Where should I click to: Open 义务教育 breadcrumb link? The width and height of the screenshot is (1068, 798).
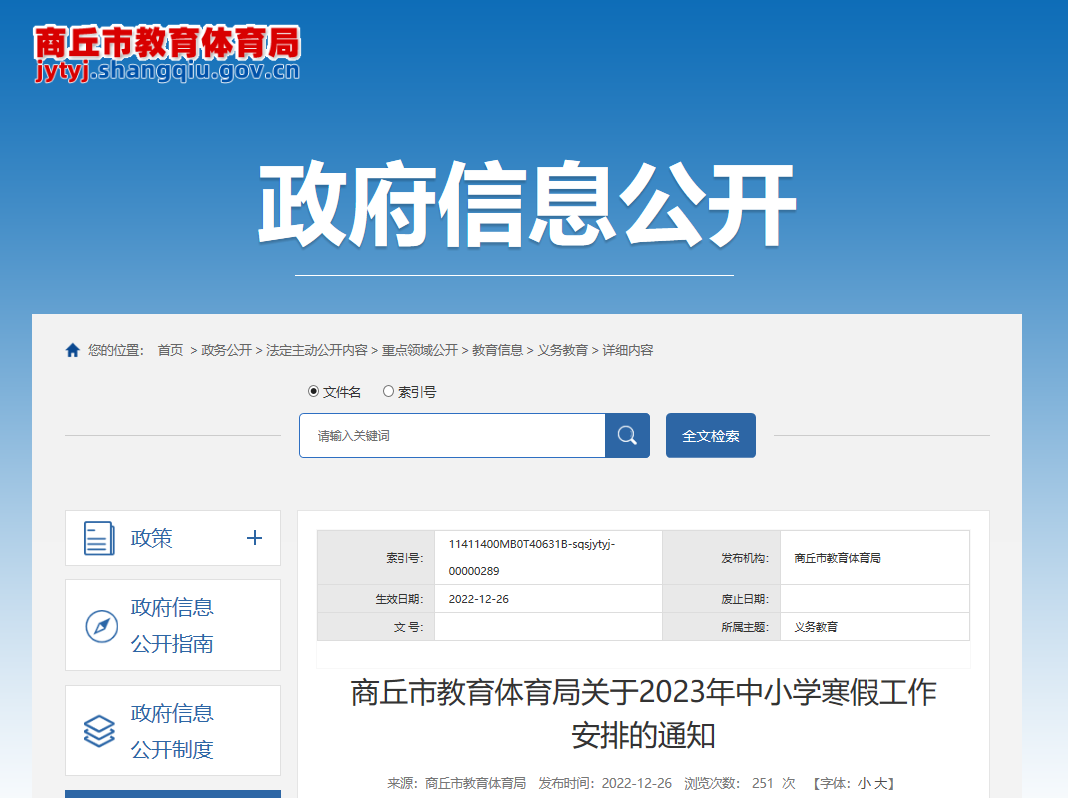[563, 350]
